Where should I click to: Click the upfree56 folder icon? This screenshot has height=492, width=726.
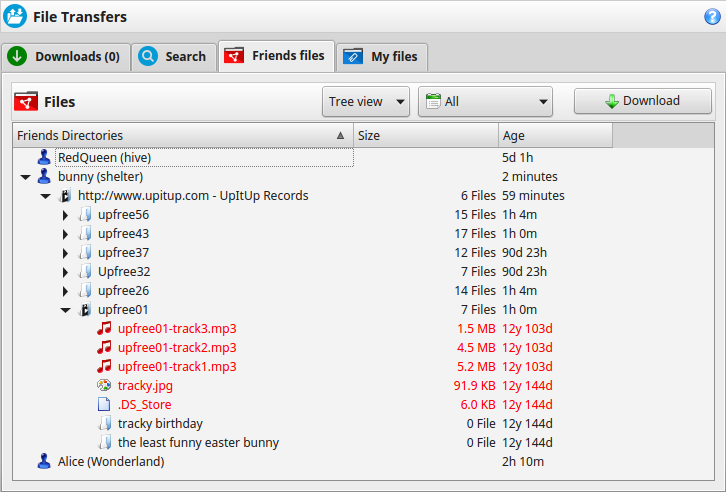[85, 215]
